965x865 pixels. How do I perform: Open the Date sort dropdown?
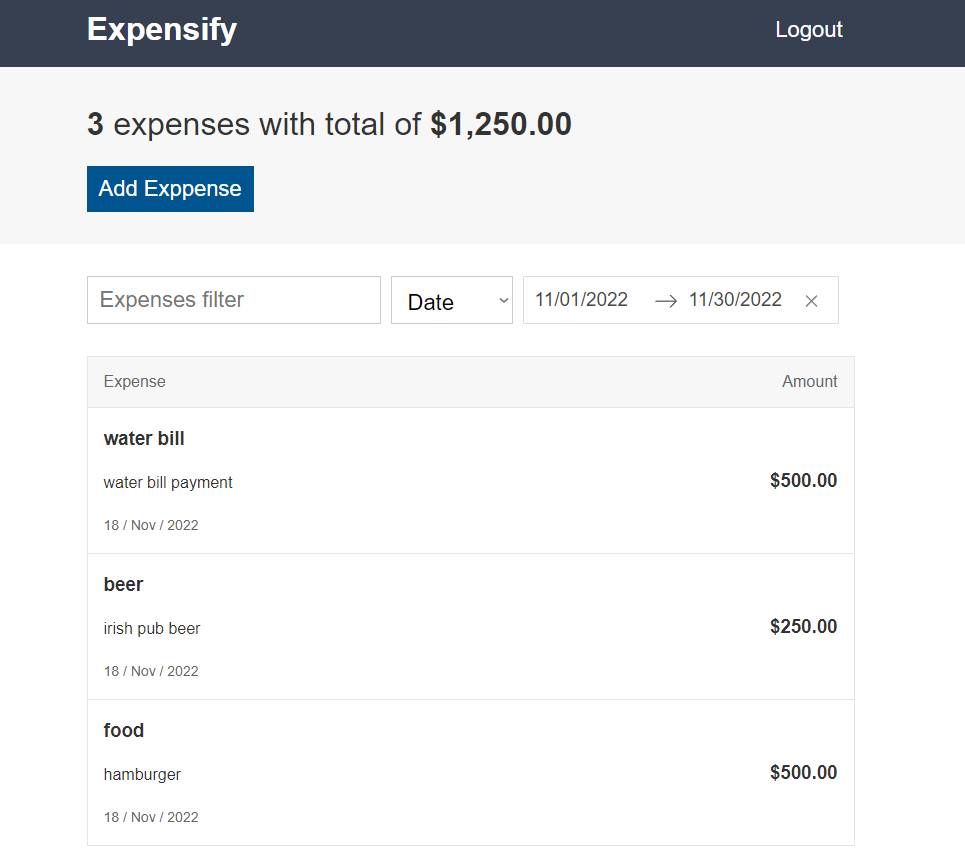click(451, 300)
